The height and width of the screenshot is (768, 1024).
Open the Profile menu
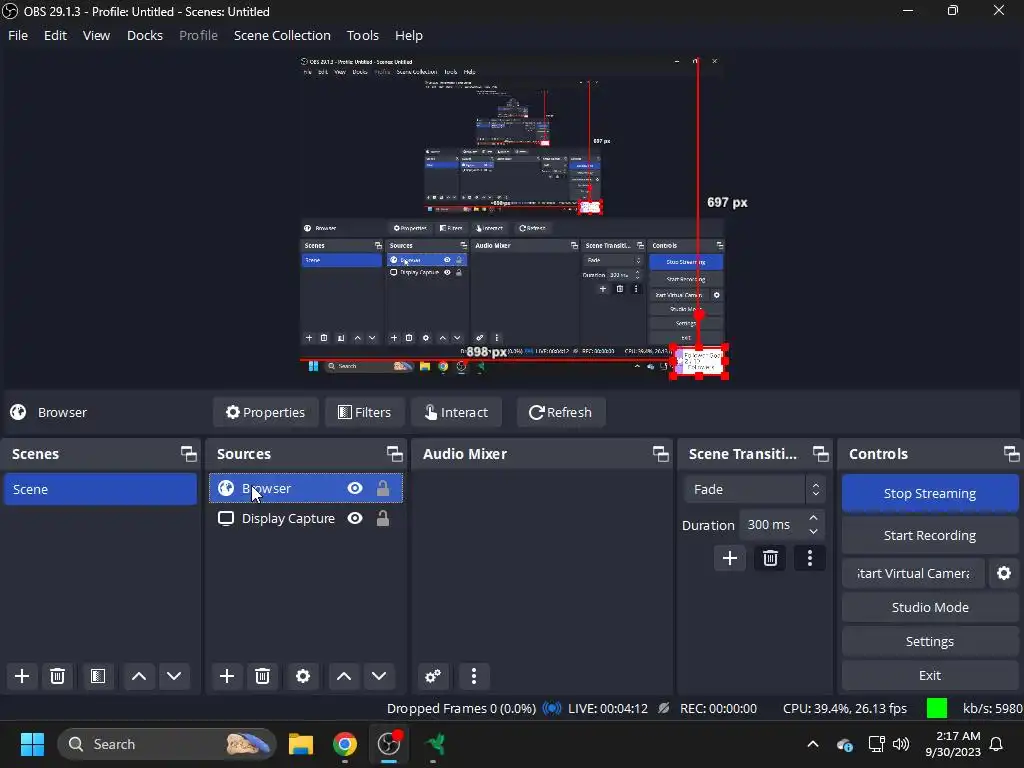(x=198, y=35)
